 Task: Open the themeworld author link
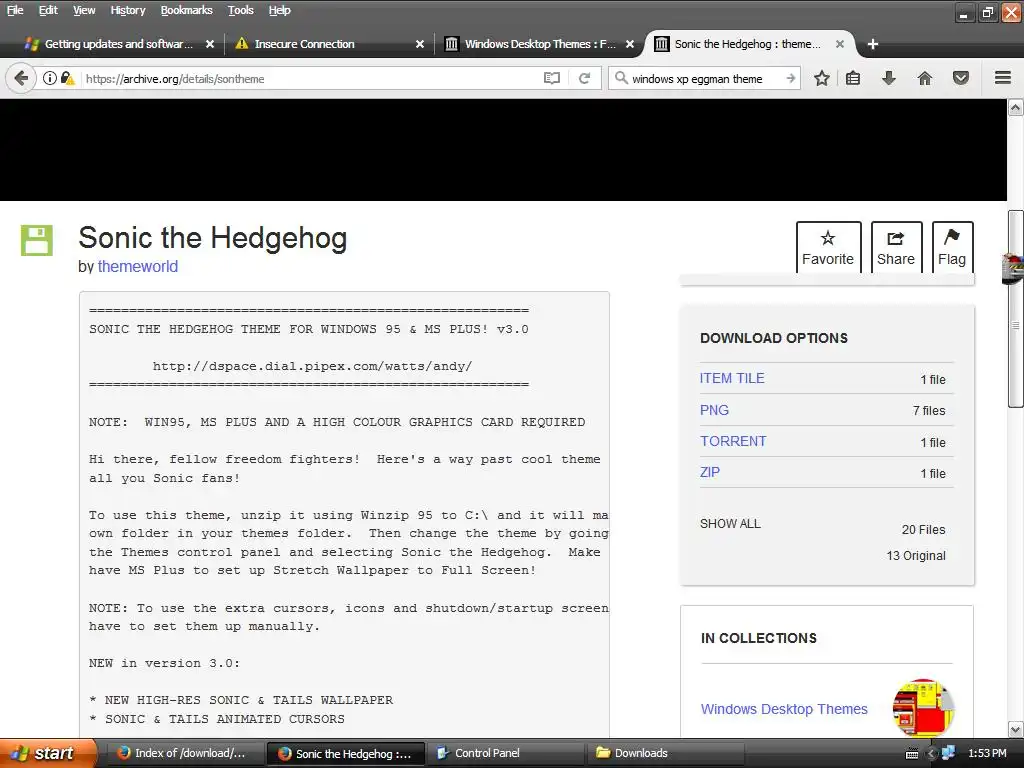138,266
